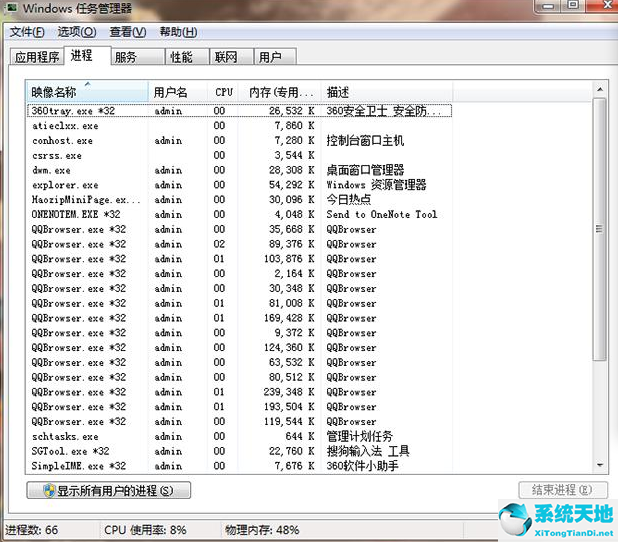Open the 文件(F) menu

[x=27, y=32]
